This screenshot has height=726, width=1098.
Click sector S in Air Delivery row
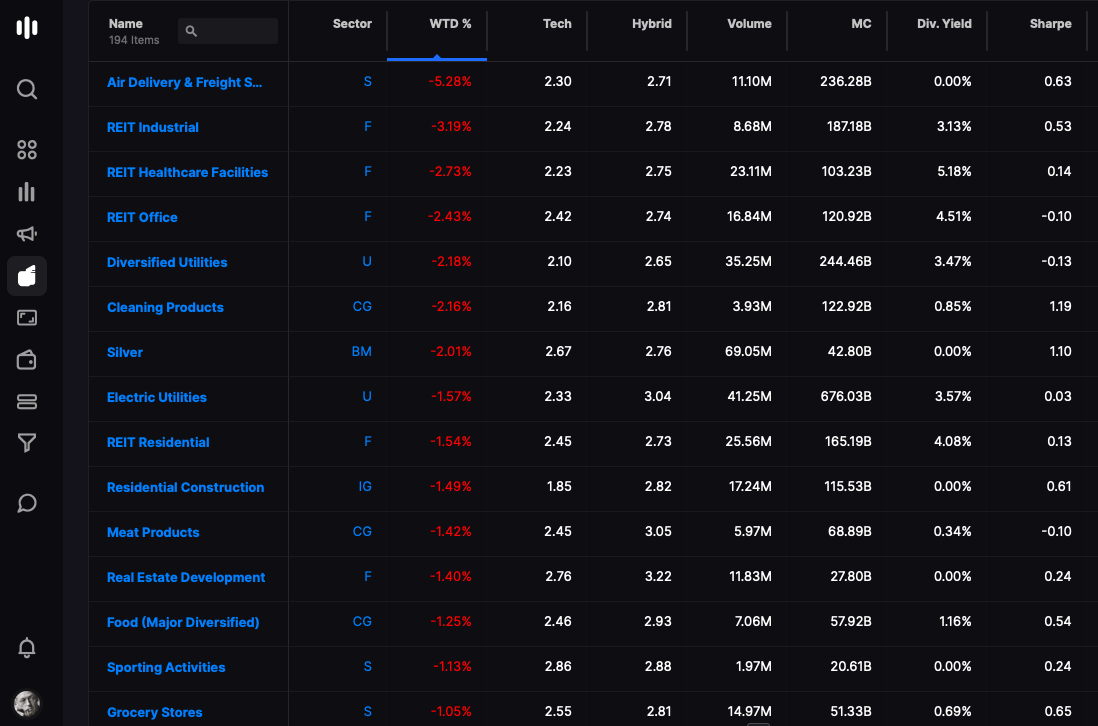tap(367, 82)
